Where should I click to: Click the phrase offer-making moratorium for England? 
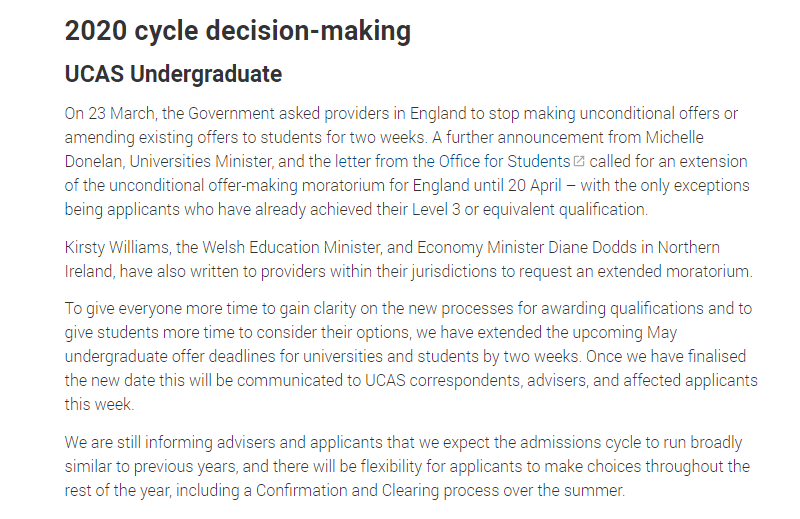click(340, 185)
